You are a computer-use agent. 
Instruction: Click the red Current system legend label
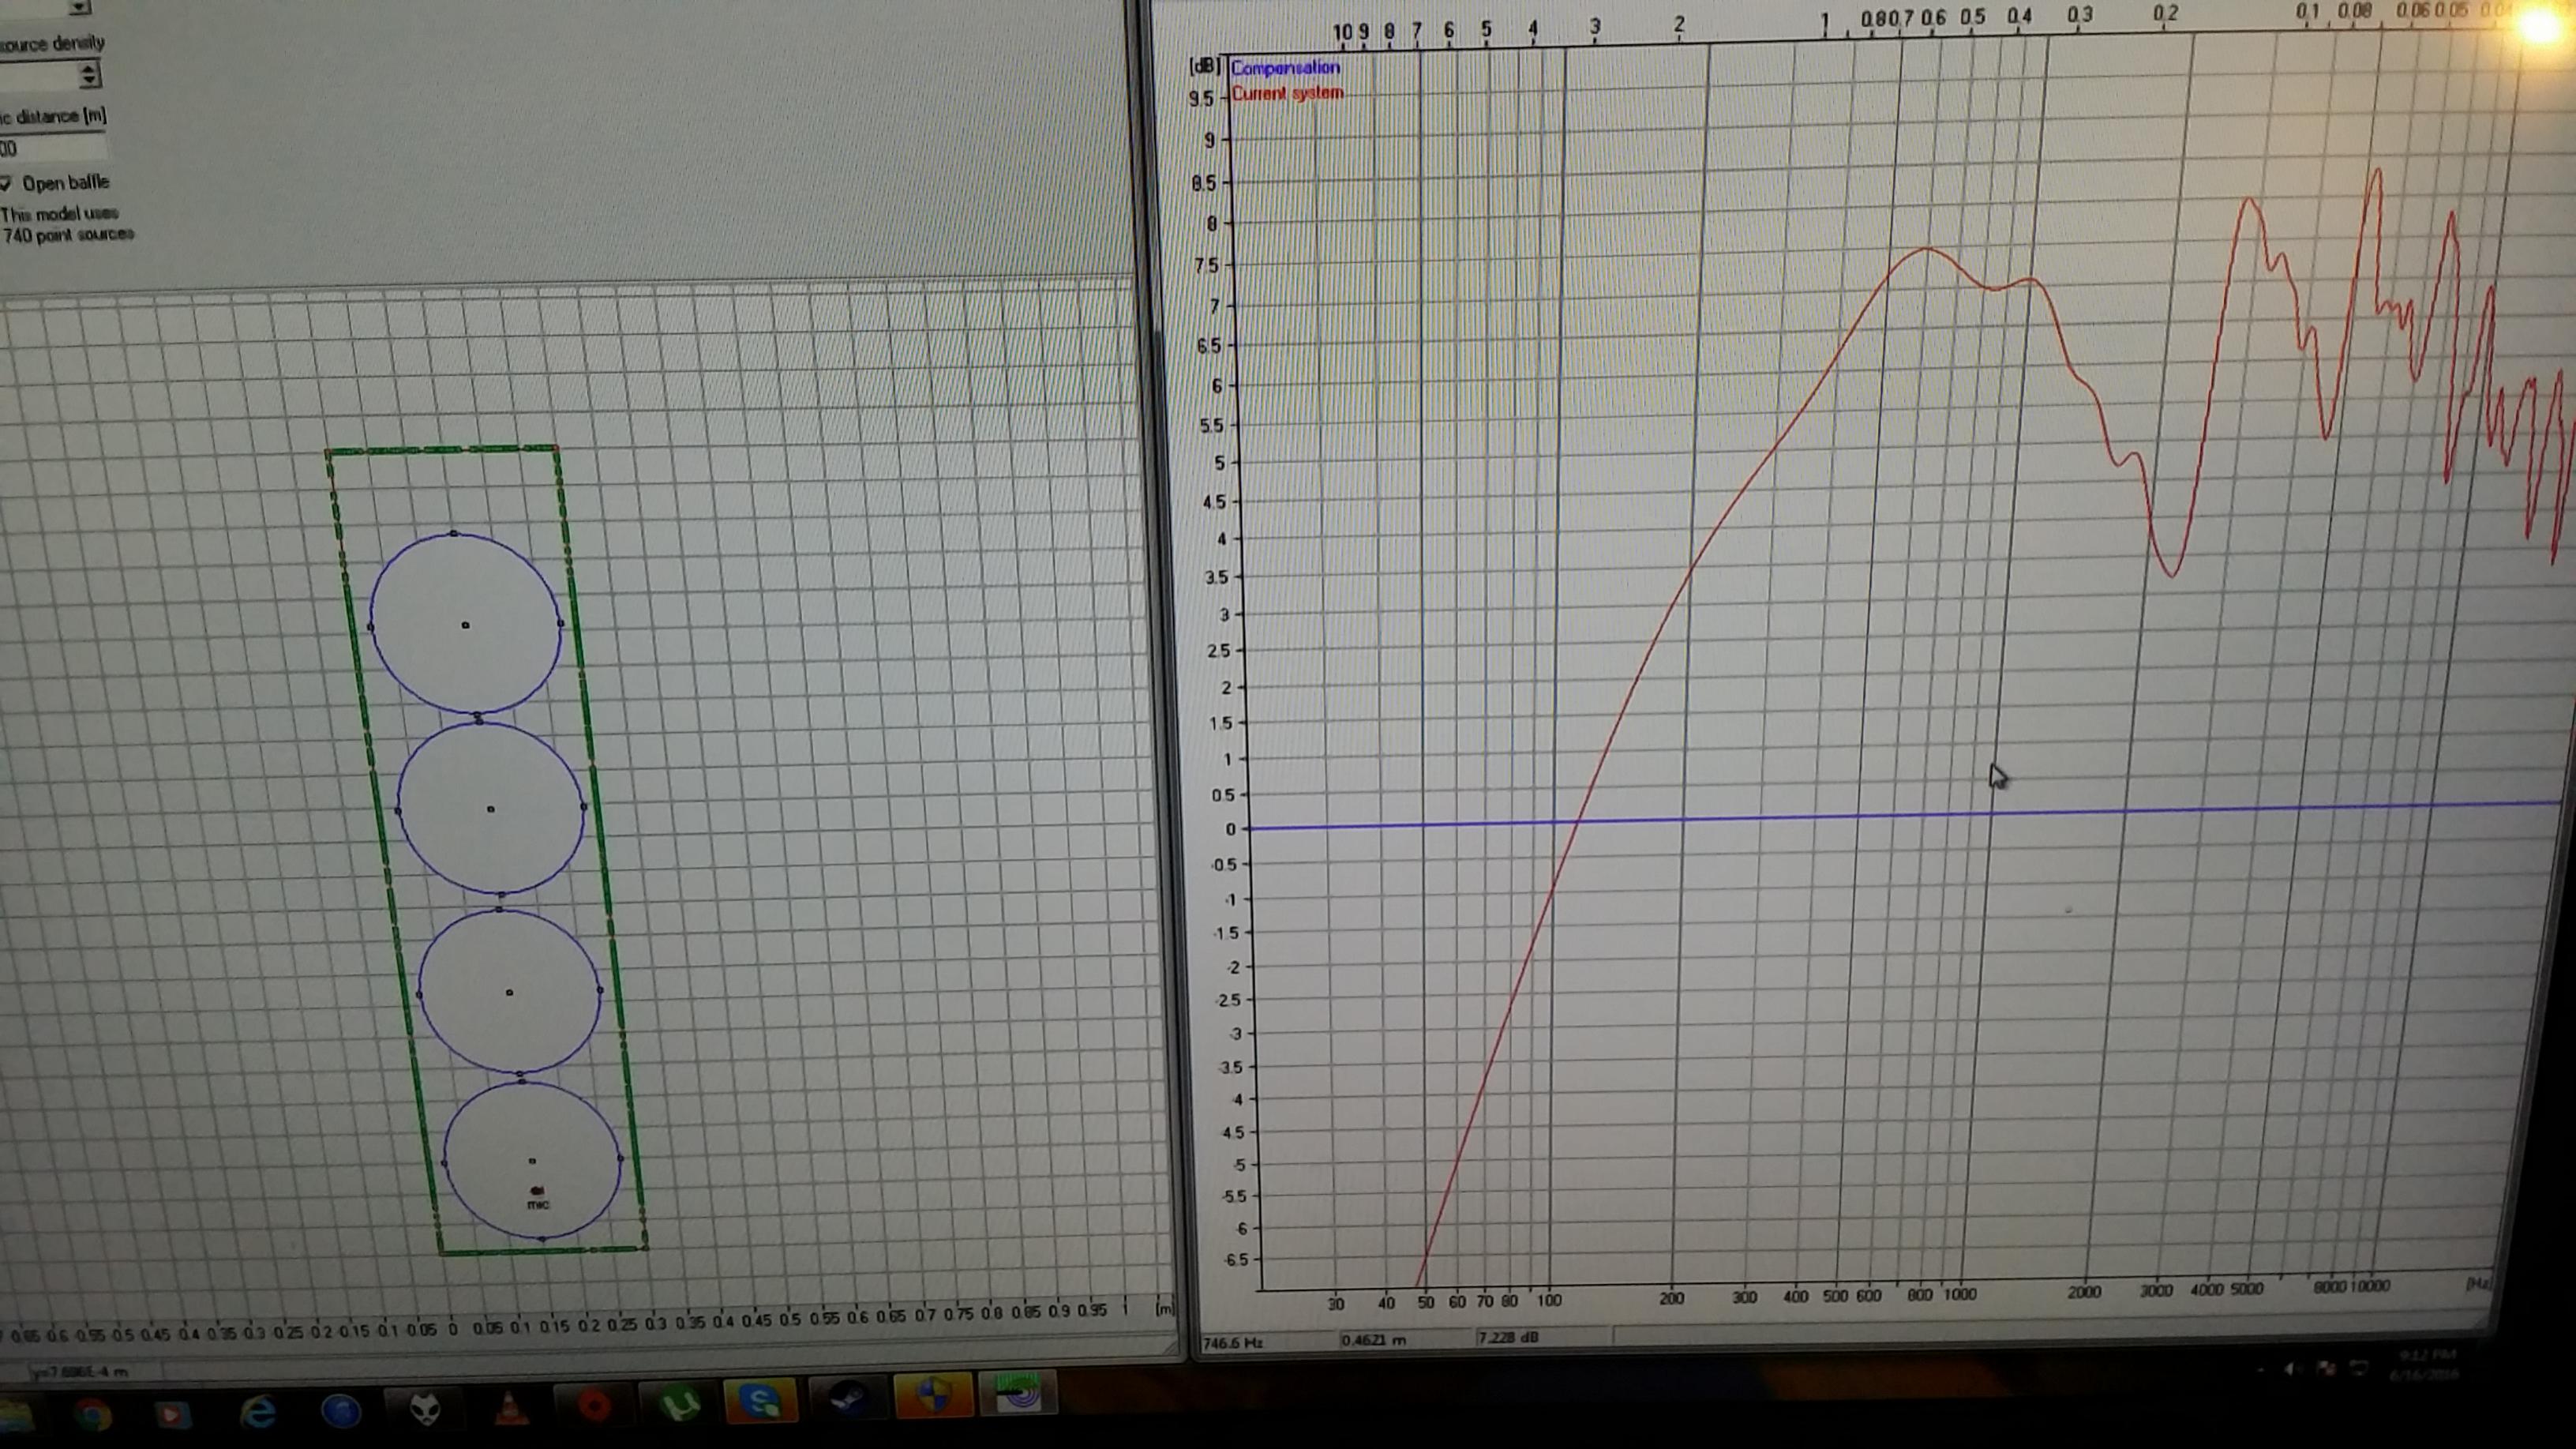tap(1287, 93)
